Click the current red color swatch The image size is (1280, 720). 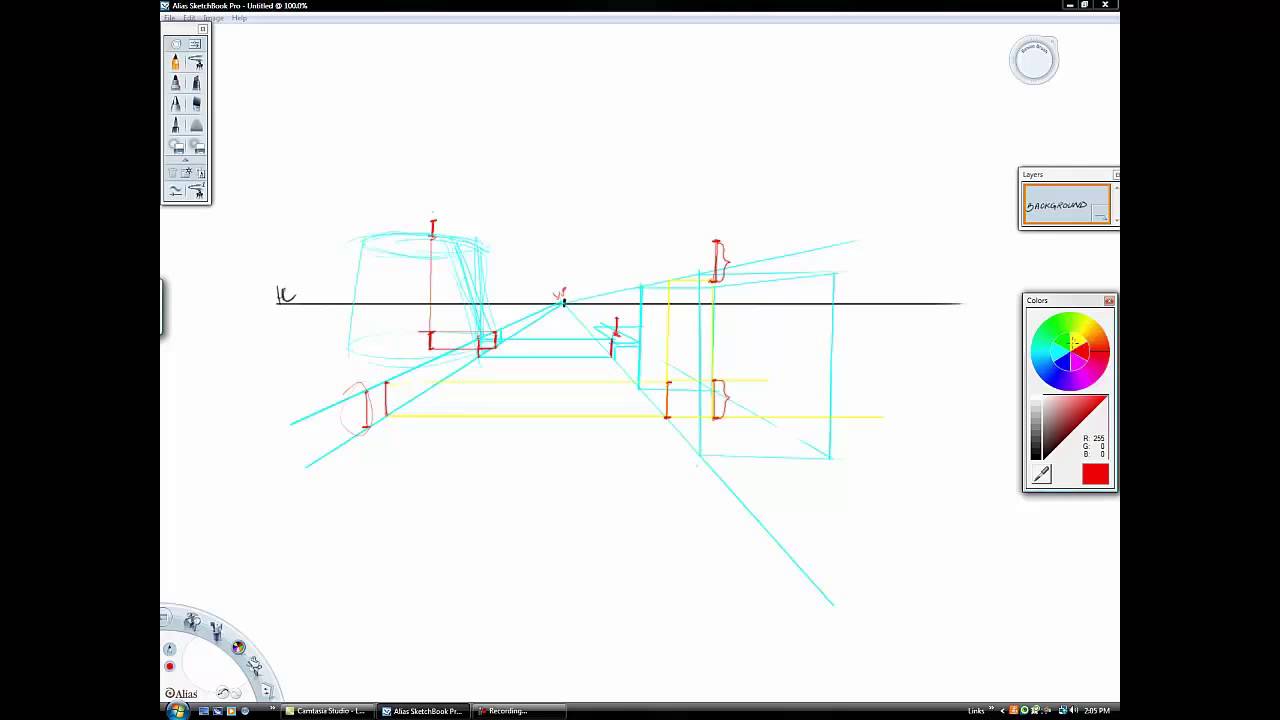click(x=1095, y=474)
